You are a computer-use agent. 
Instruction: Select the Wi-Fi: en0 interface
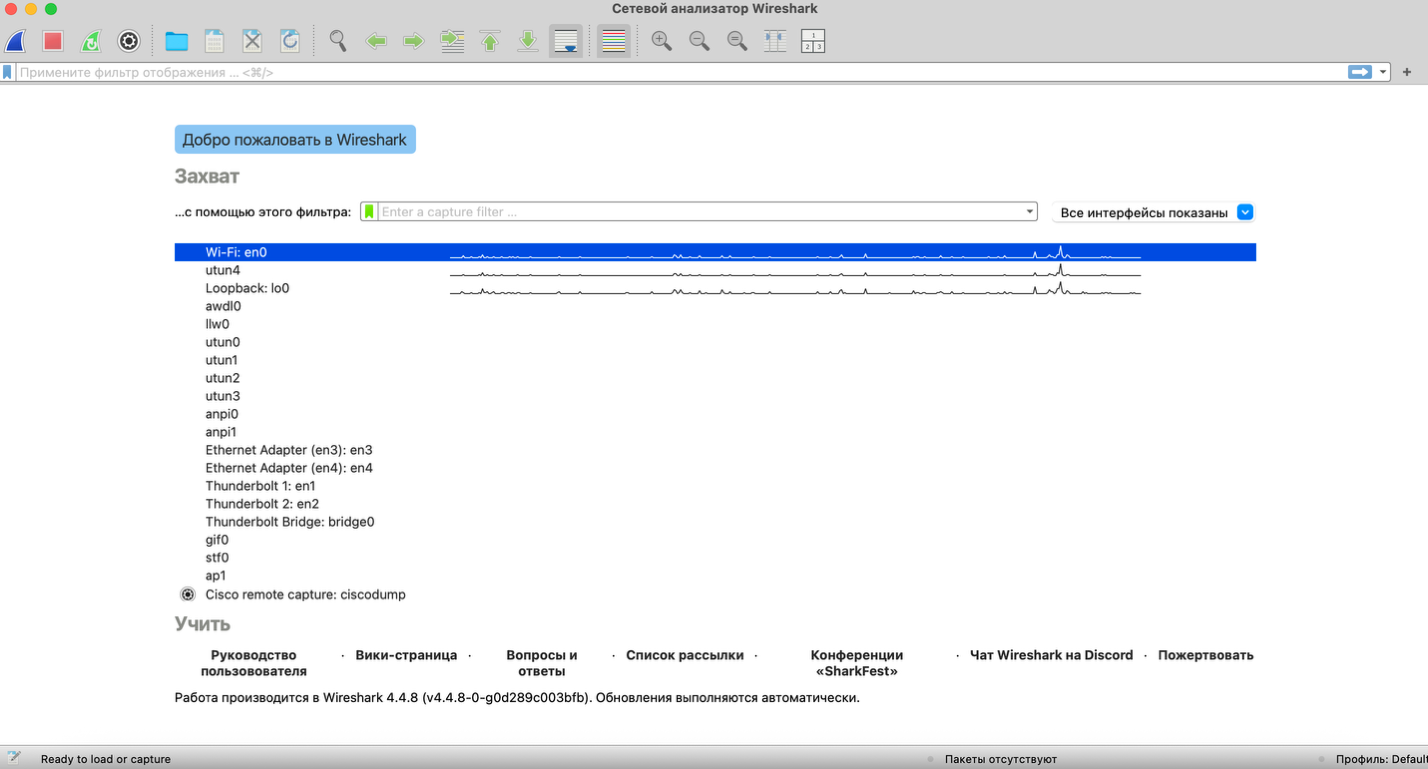pos(236,253)
